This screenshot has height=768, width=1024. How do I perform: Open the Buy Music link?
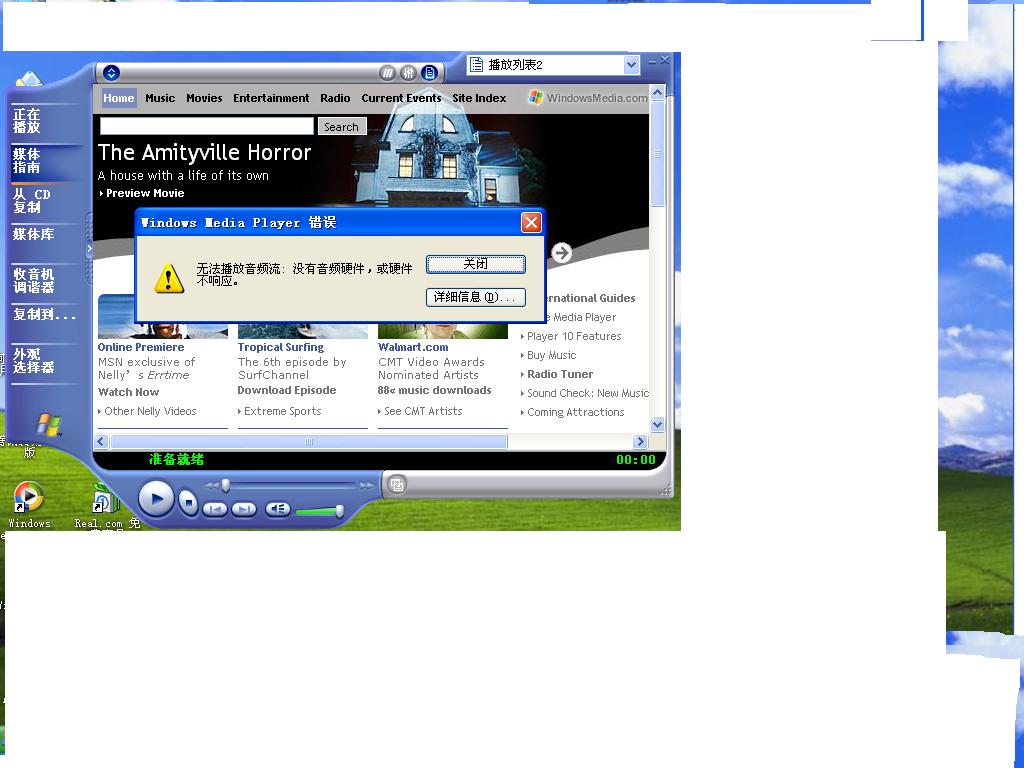point(551,355)
